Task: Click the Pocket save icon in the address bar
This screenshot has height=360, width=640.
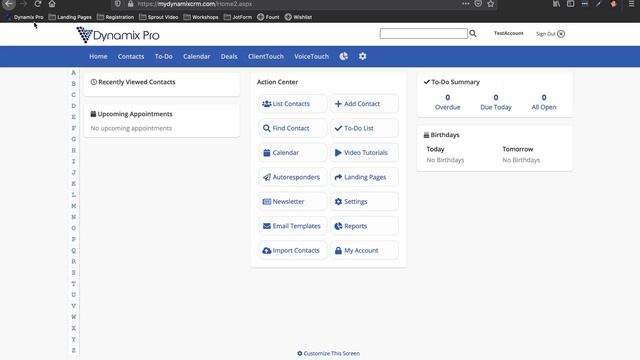Action: [478, 4]
